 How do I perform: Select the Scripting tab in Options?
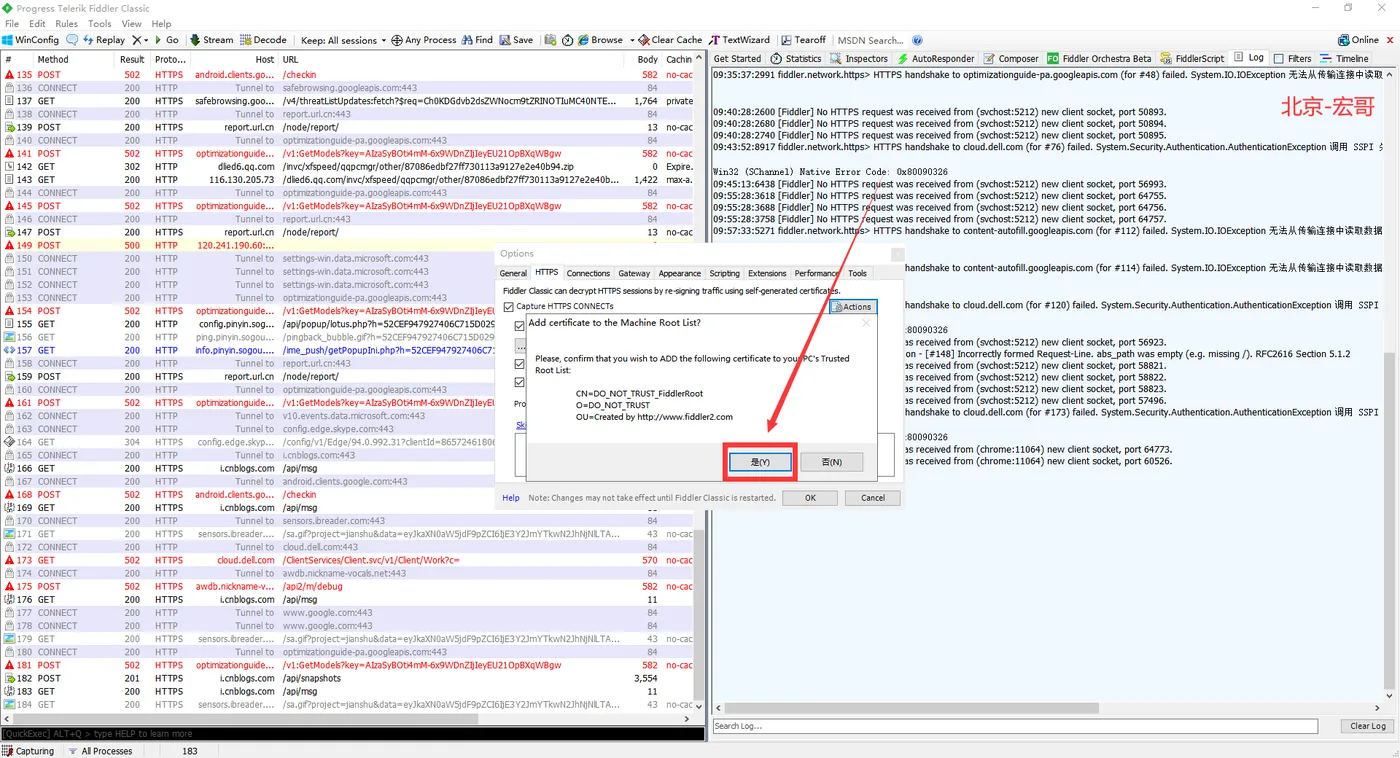[725, 273]
